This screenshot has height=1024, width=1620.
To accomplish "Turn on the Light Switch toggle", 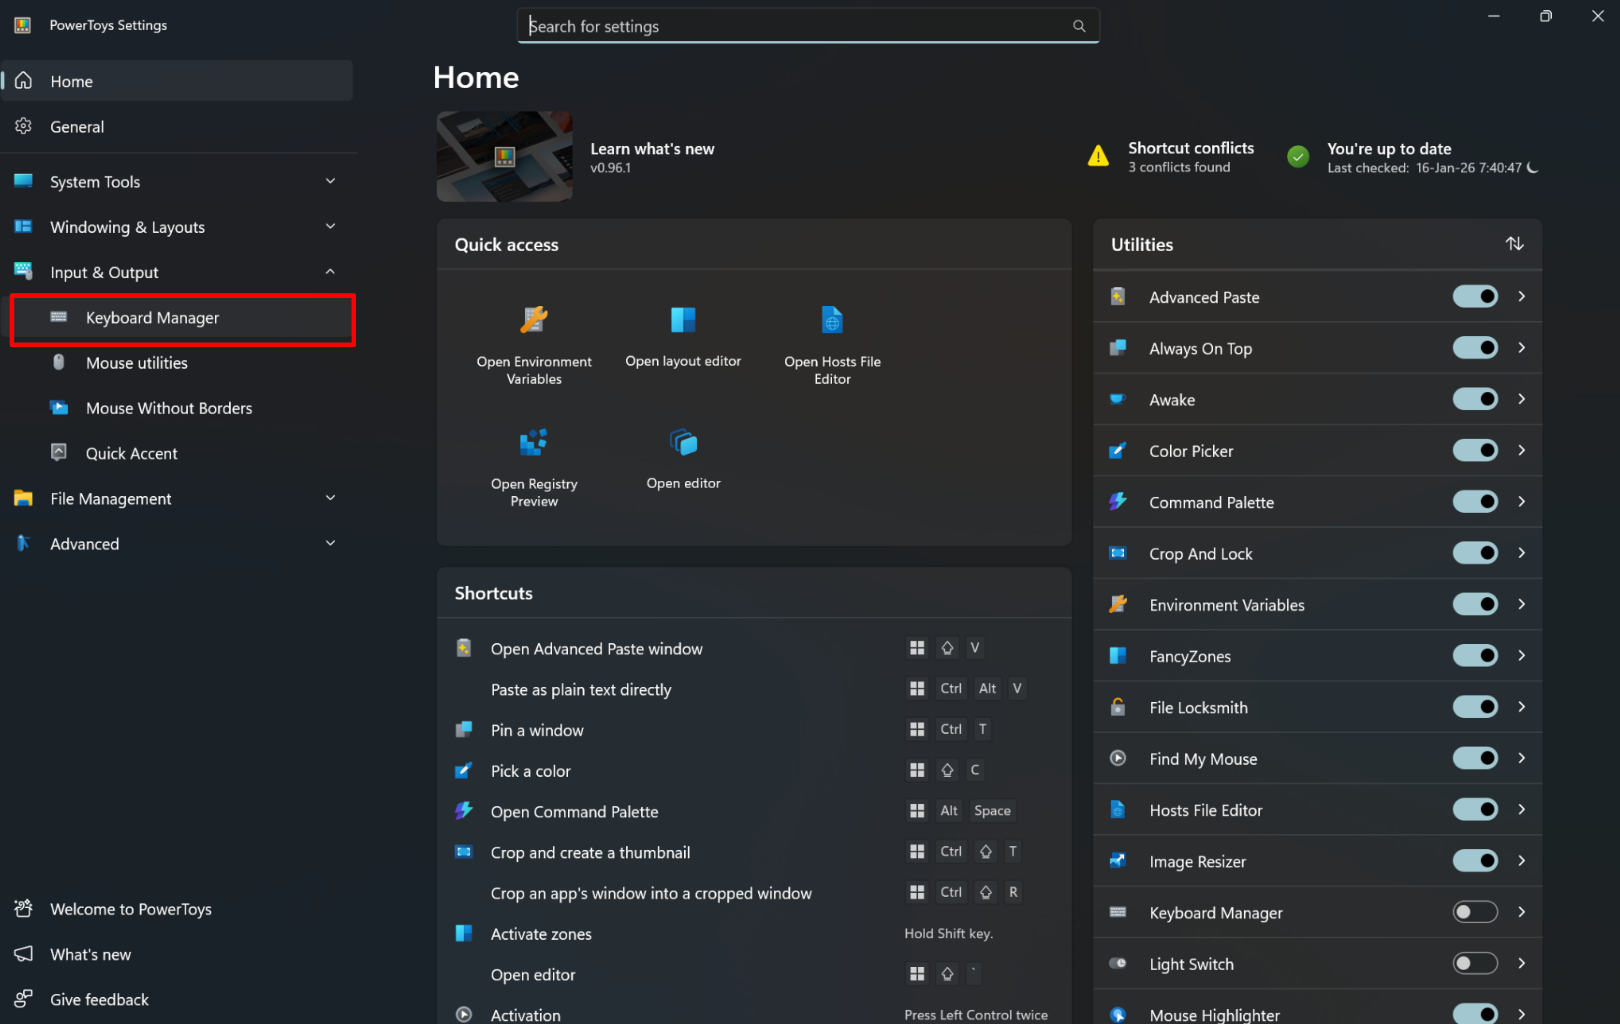I will tap(1474, 964).
